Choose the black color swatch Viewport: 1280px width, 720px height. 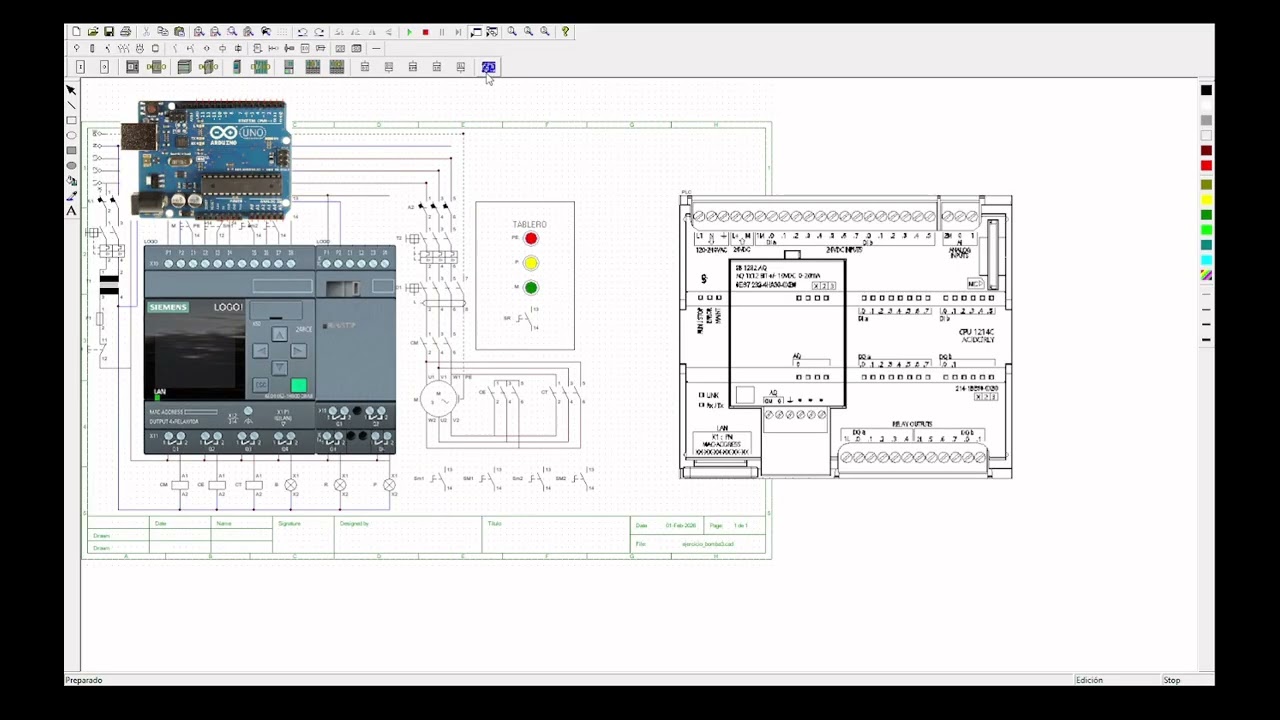pos(1206,90)
